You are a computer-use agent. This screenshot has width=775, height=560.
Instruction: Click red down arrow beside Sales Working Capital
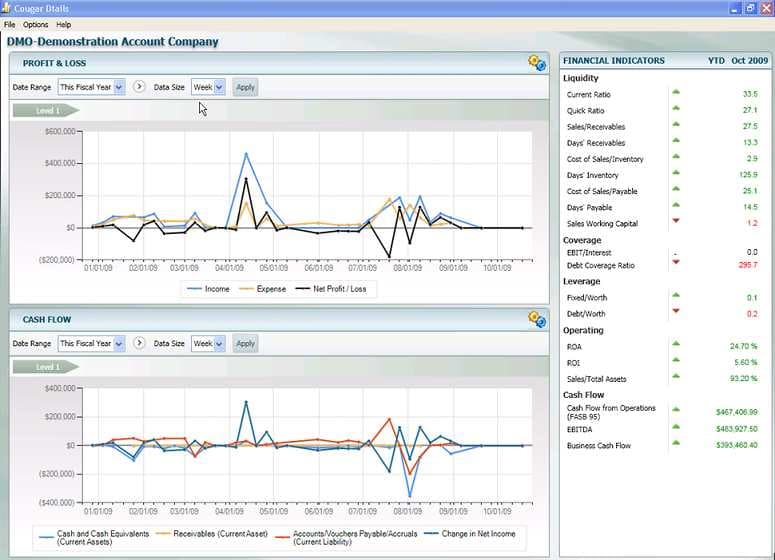tap(676, 221)
